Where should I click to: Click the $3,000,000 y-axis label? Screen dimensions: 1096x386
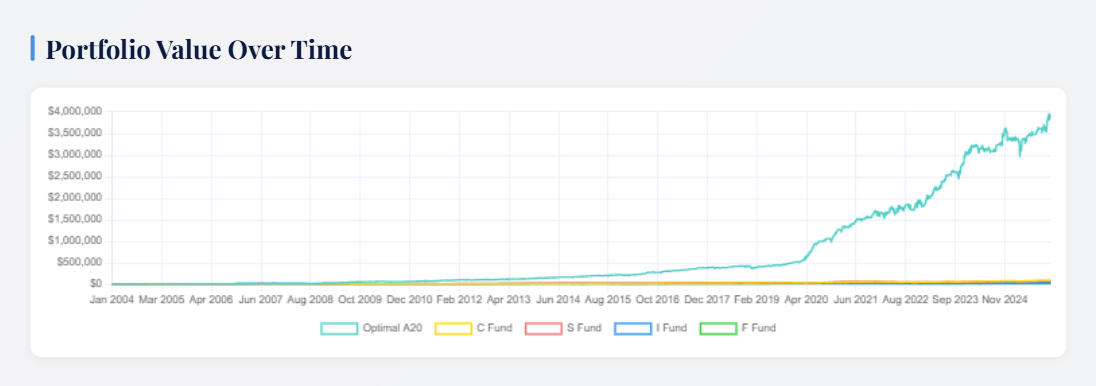(75, 155)
